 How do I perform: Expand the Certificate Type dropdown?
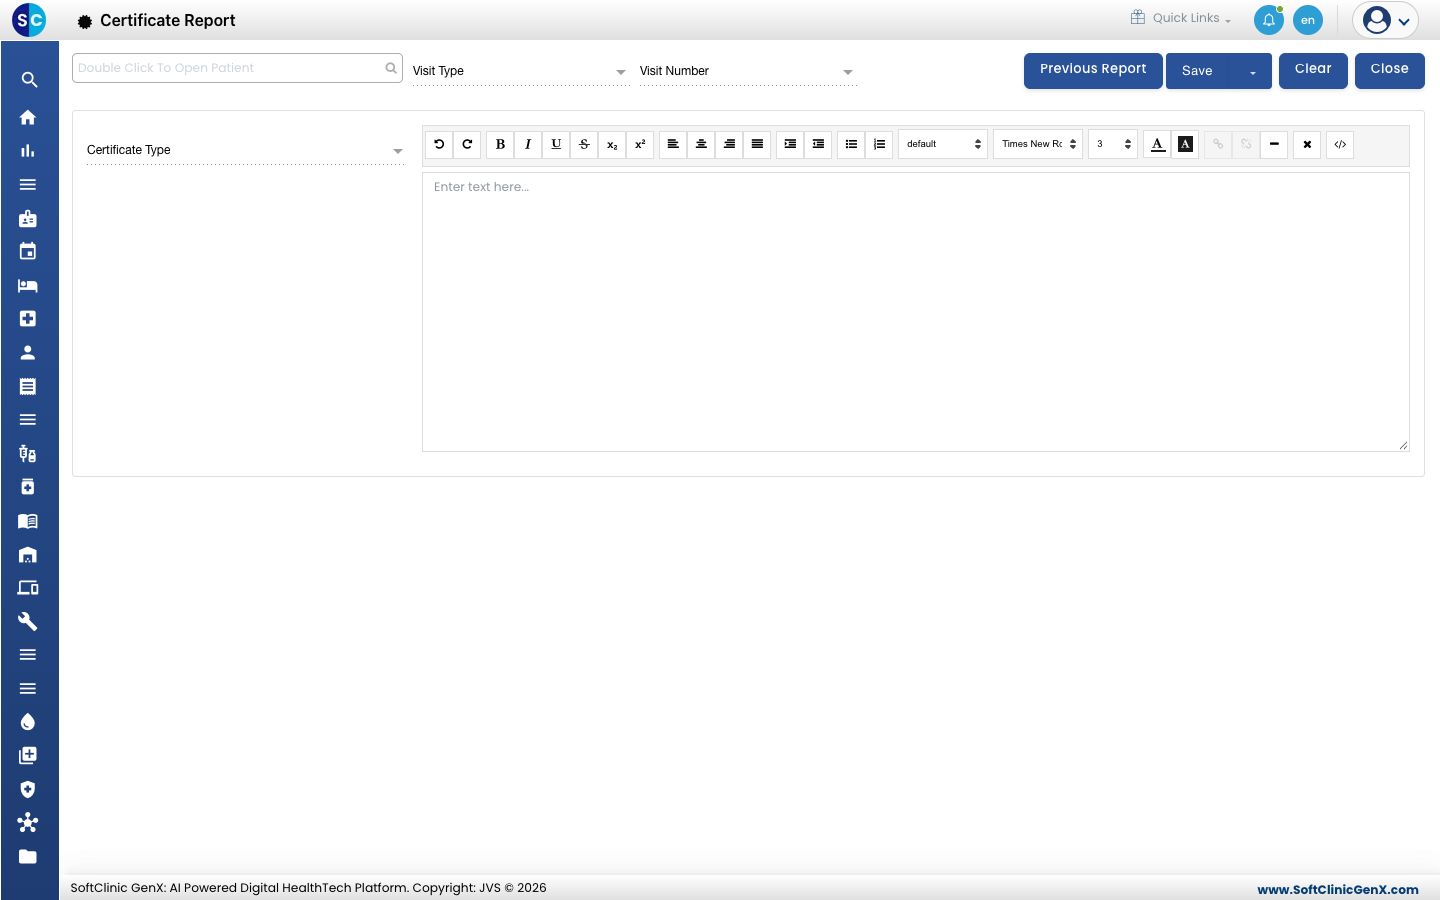(245, 150)
